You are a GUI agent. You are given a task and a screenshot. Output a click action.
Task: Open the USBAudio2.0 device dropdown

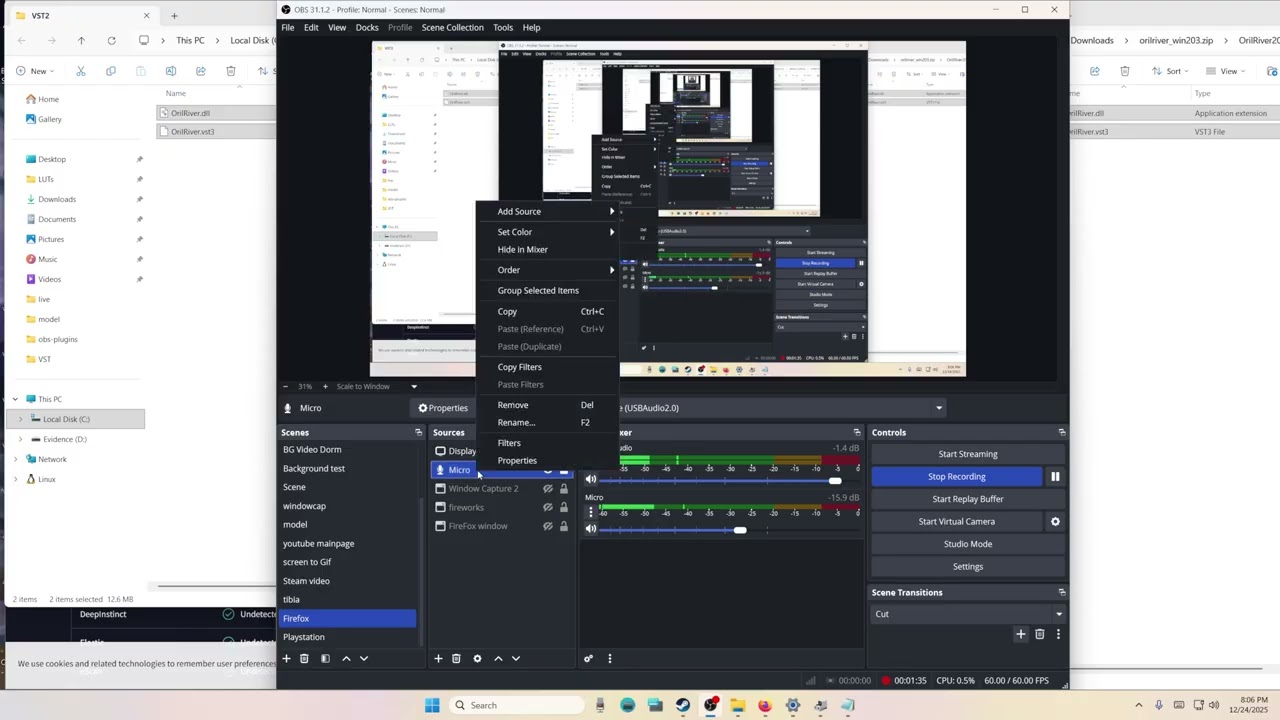tap(938, 408)
